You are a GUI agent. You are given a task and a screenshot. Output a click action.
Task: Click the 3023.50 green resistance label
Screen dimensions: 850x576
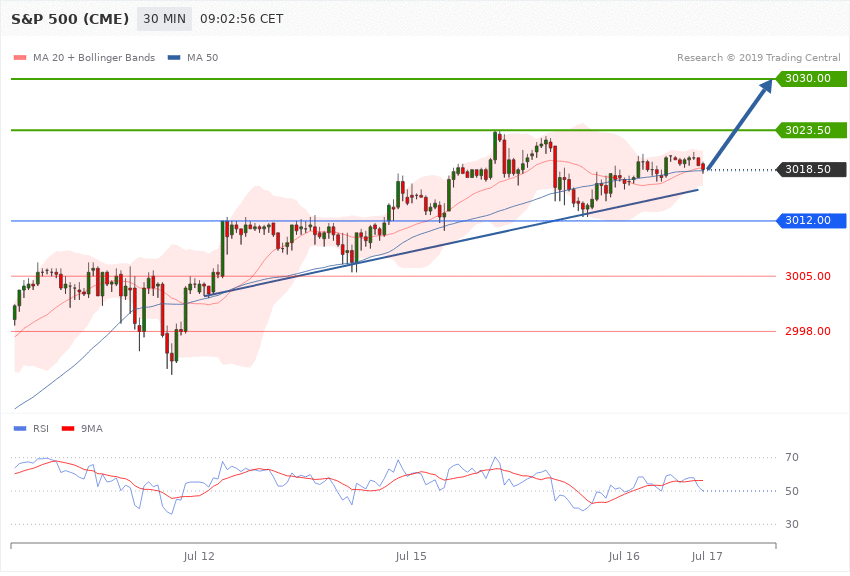click(812, 130)
